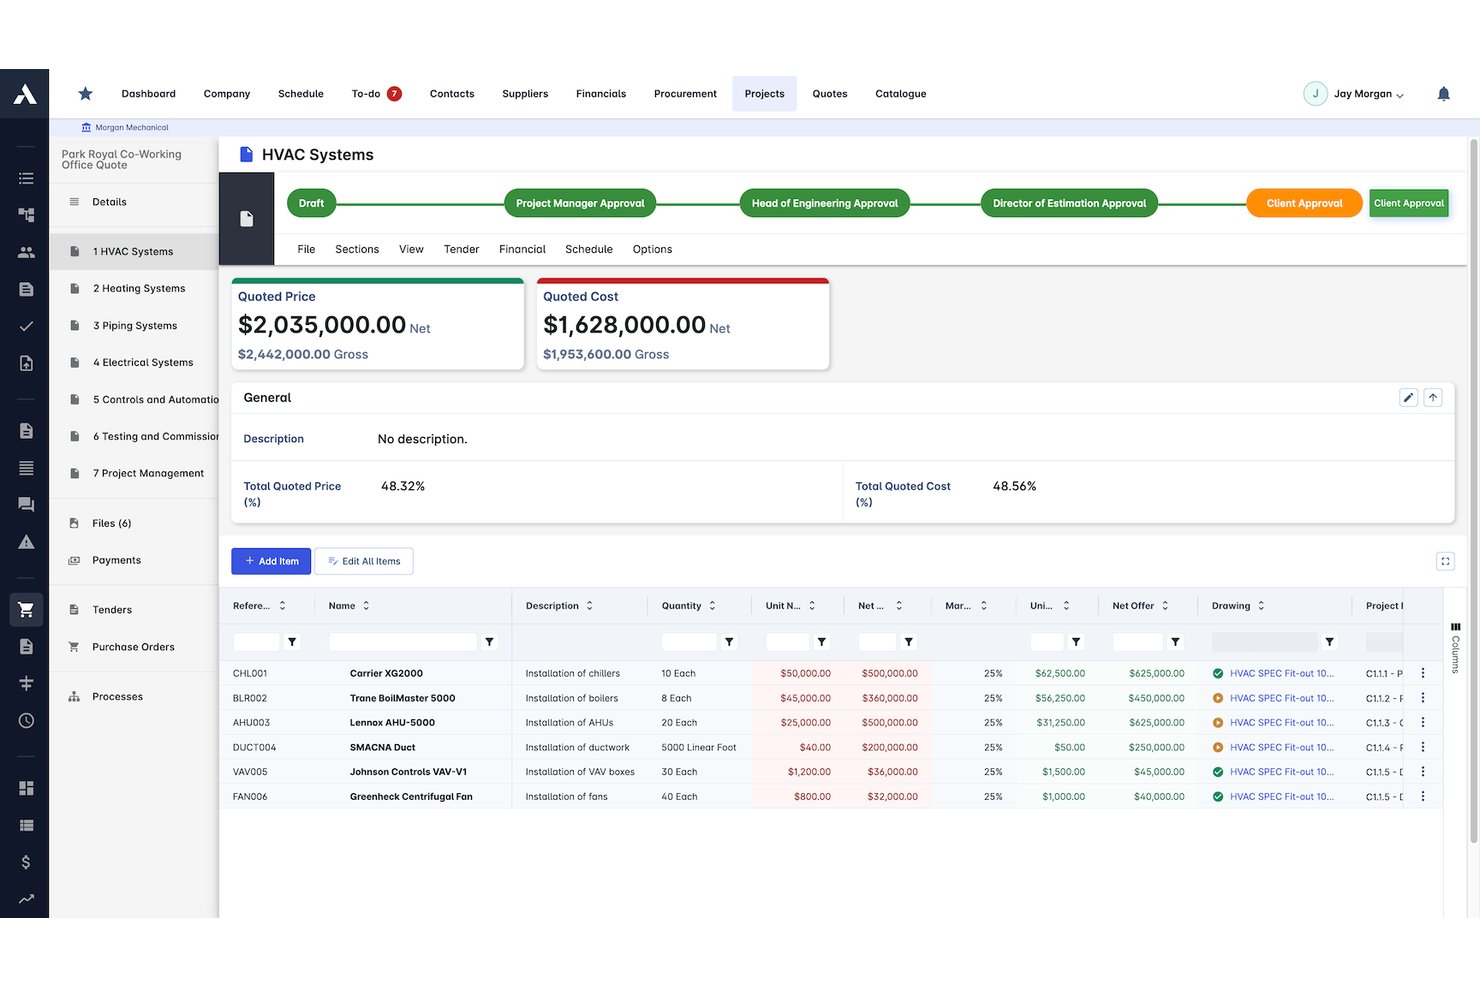Screen dimensions: 1480x987
Task: Sort by the Quantity column header
Action: point(689,606)
